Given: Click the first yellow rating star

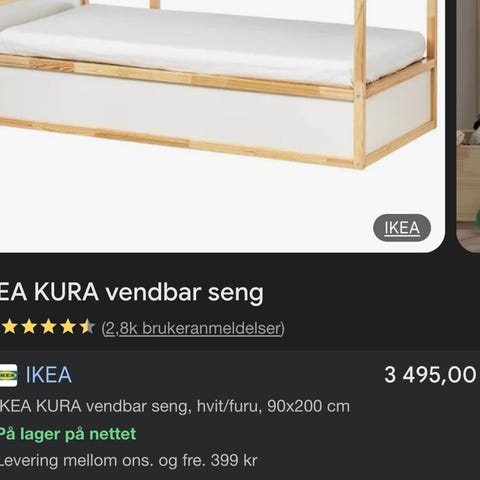Looking at the screenshot, I should (10, 327).
